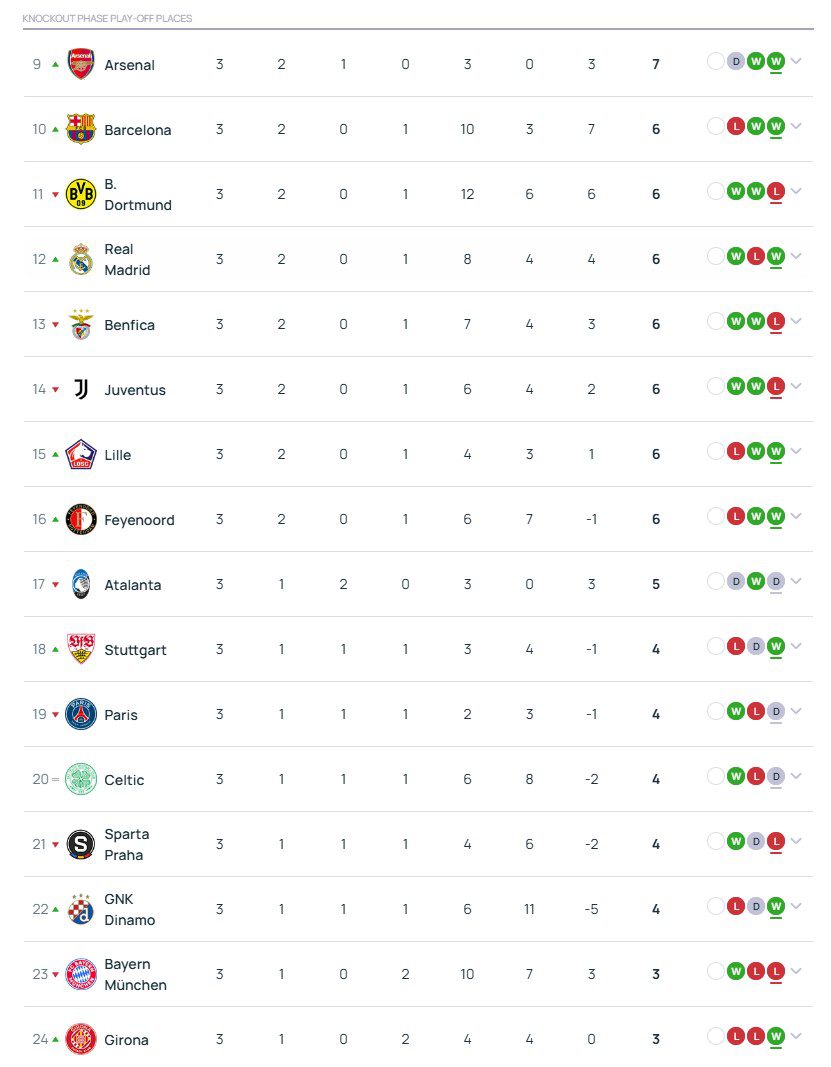The width and height of the screenshot is (831, 1067).
Task: Click the Arsenal club crest
Action: pos(81,64)
